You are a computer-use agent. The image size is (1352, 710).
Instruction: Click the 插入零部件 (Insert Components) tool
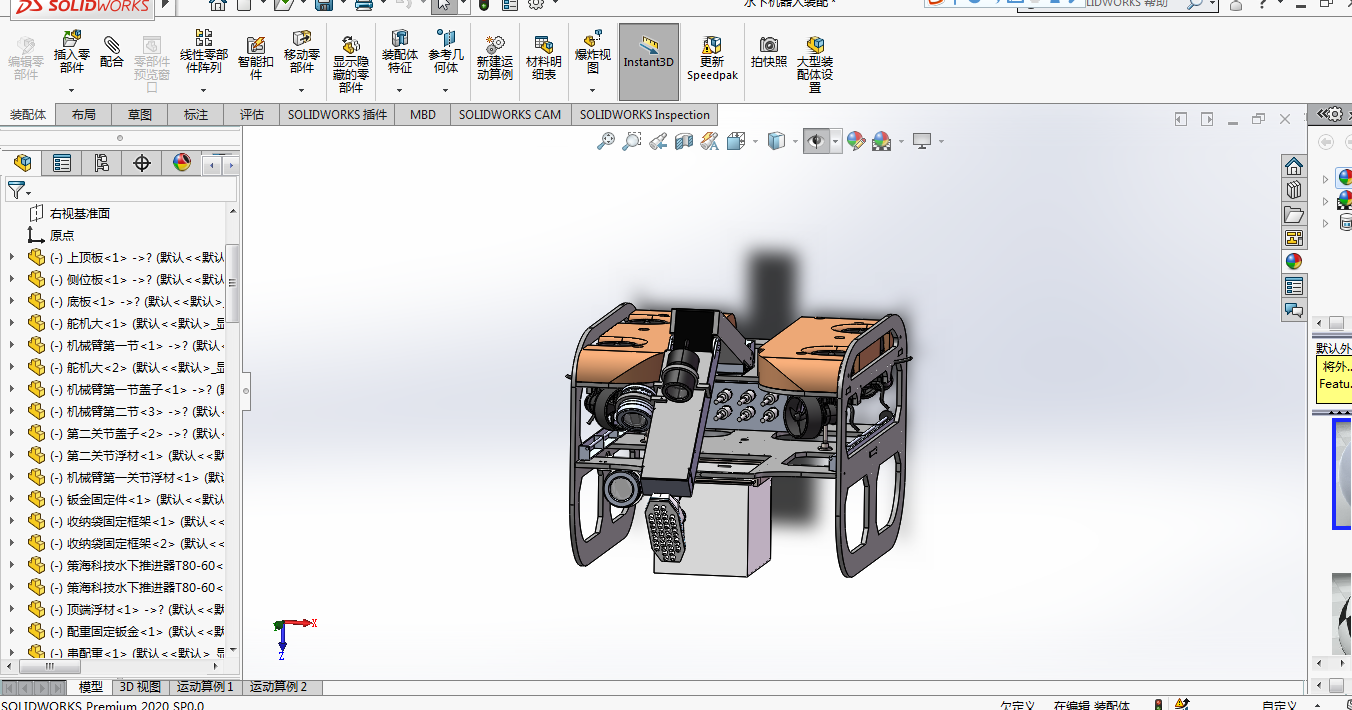pyautogui.click(x=71, y=53)
